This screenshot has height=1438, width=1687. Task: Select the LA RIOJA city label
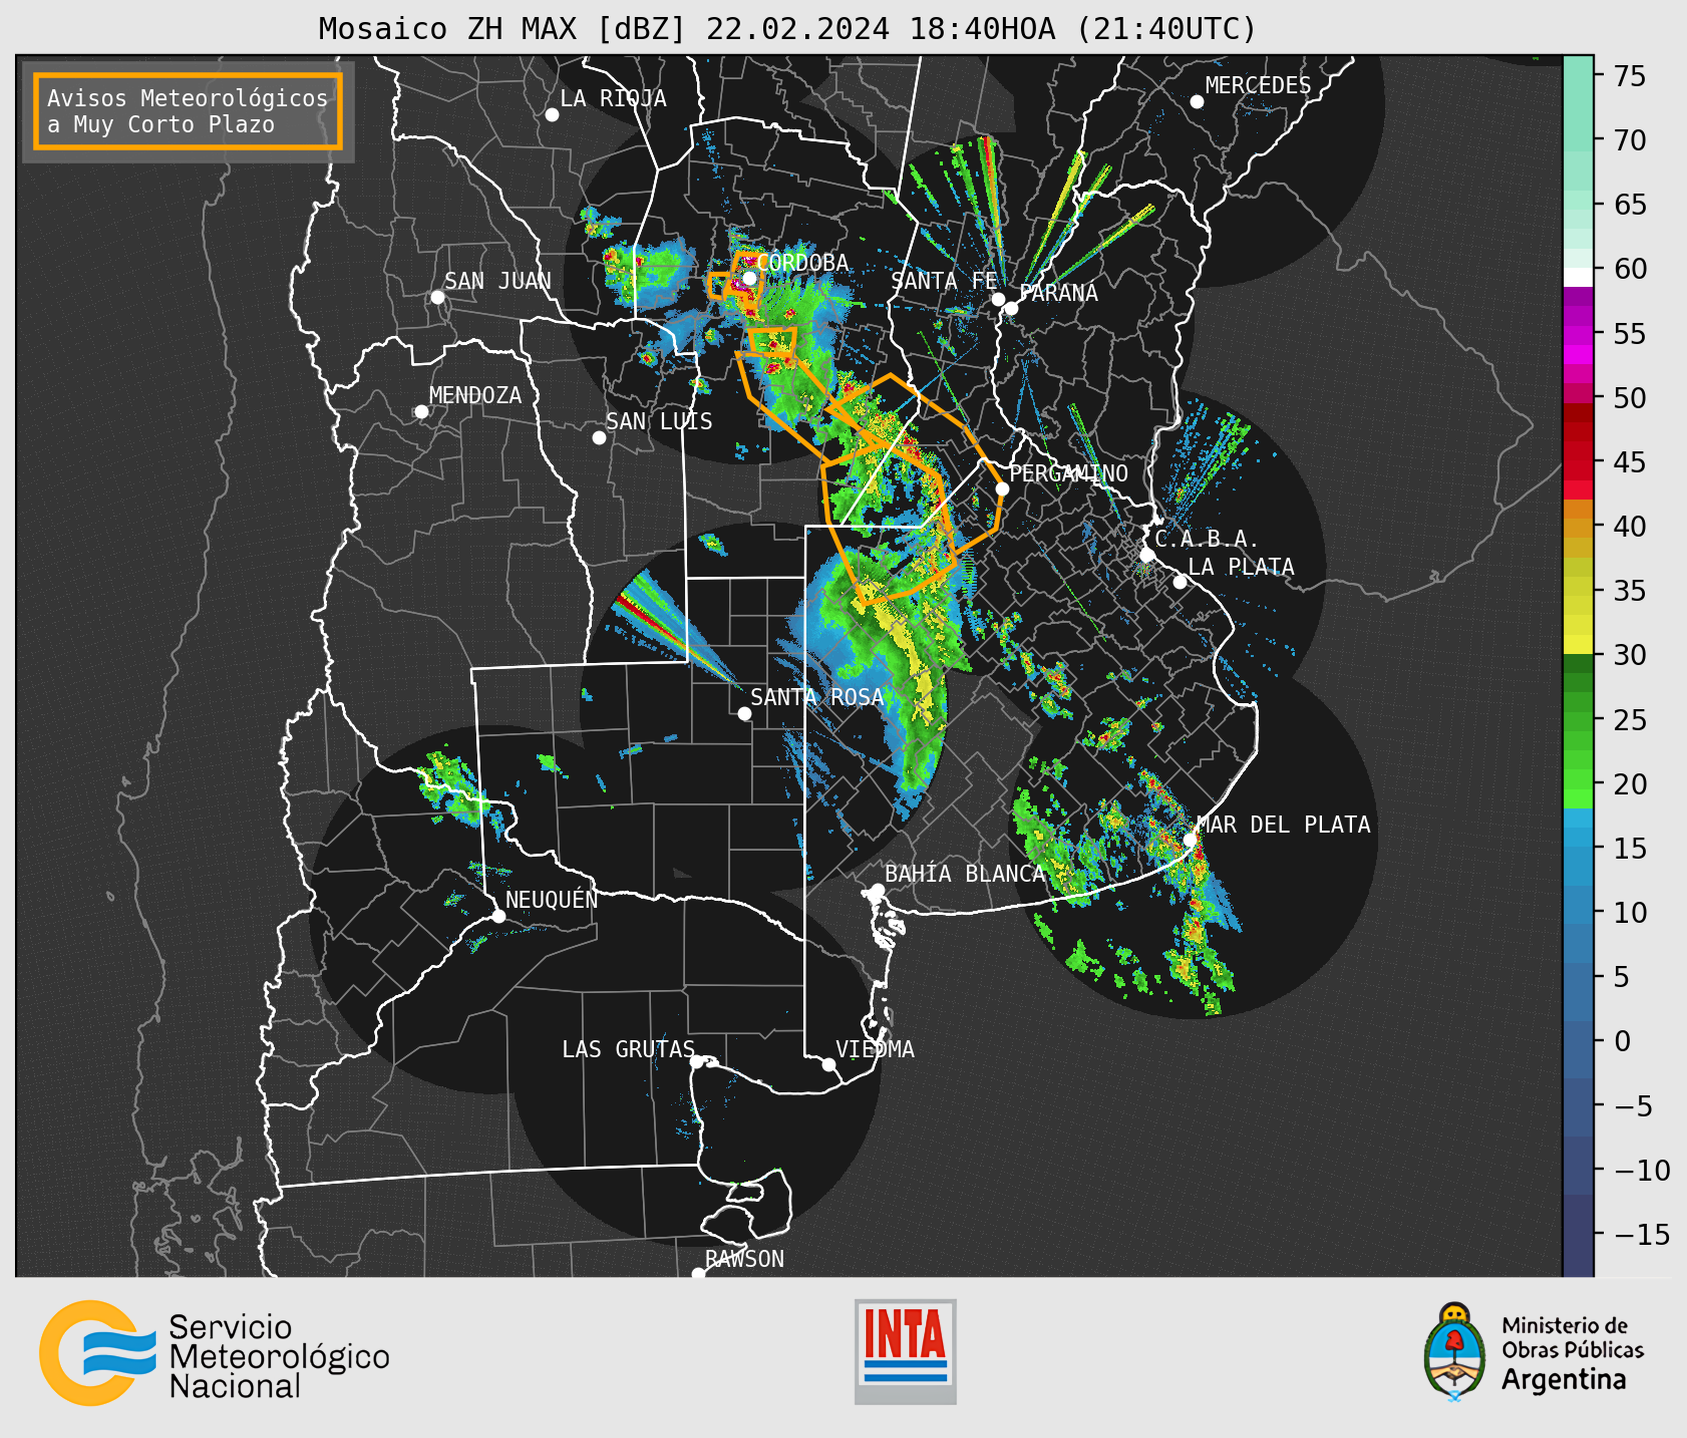click(612, 98)
